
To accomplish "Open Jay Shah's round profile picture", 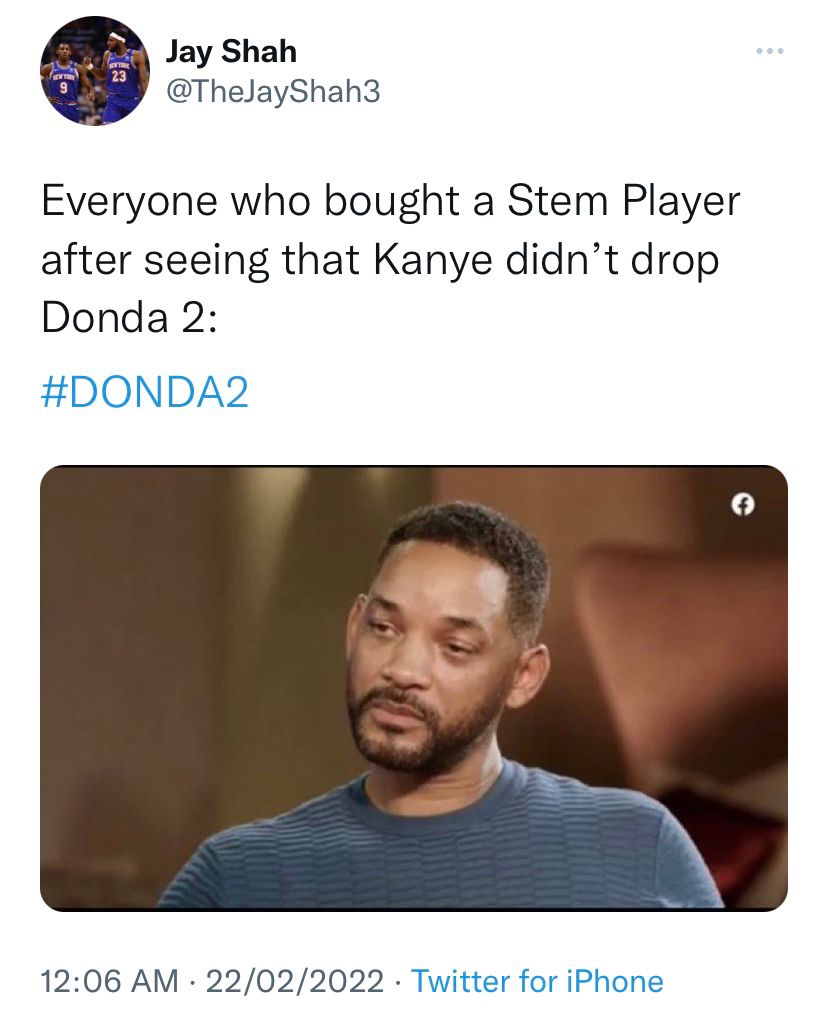I will click(x=95, y=71).
